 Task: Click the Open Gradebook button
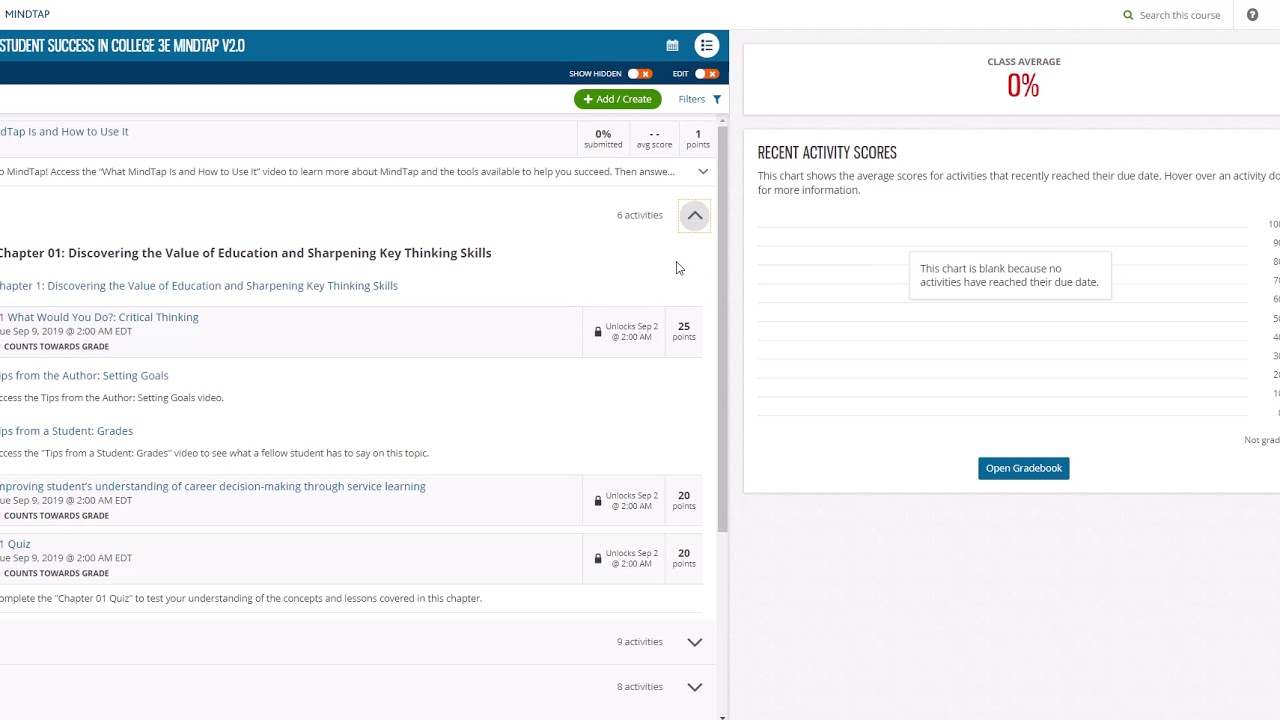[1023, 468]
